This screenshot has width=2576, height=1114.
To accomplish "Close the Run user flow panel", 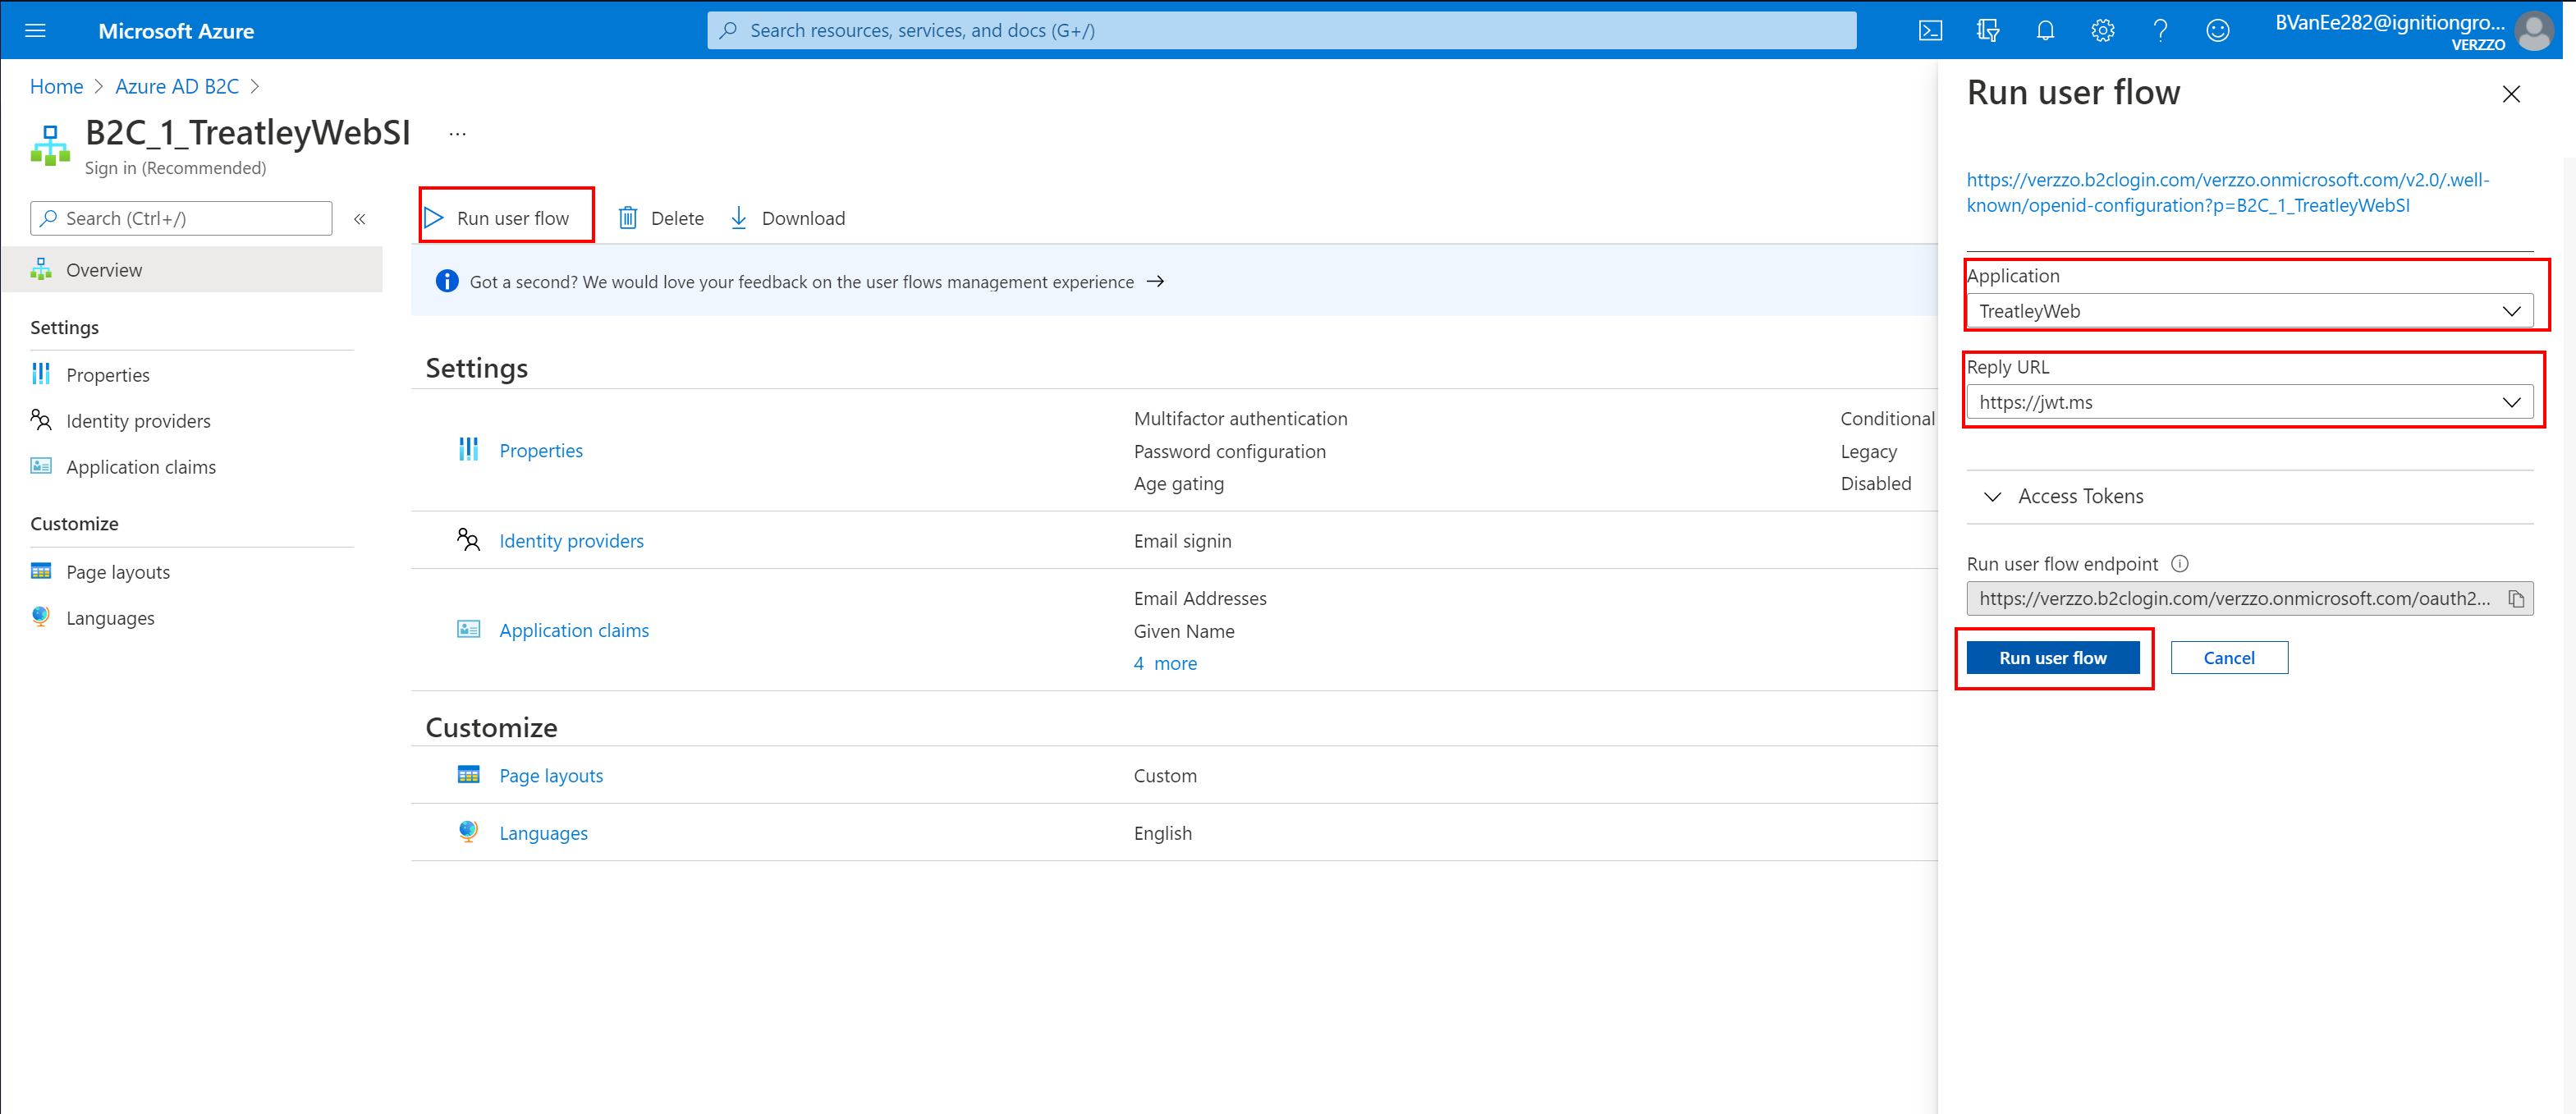I will tap(2510, 94).
